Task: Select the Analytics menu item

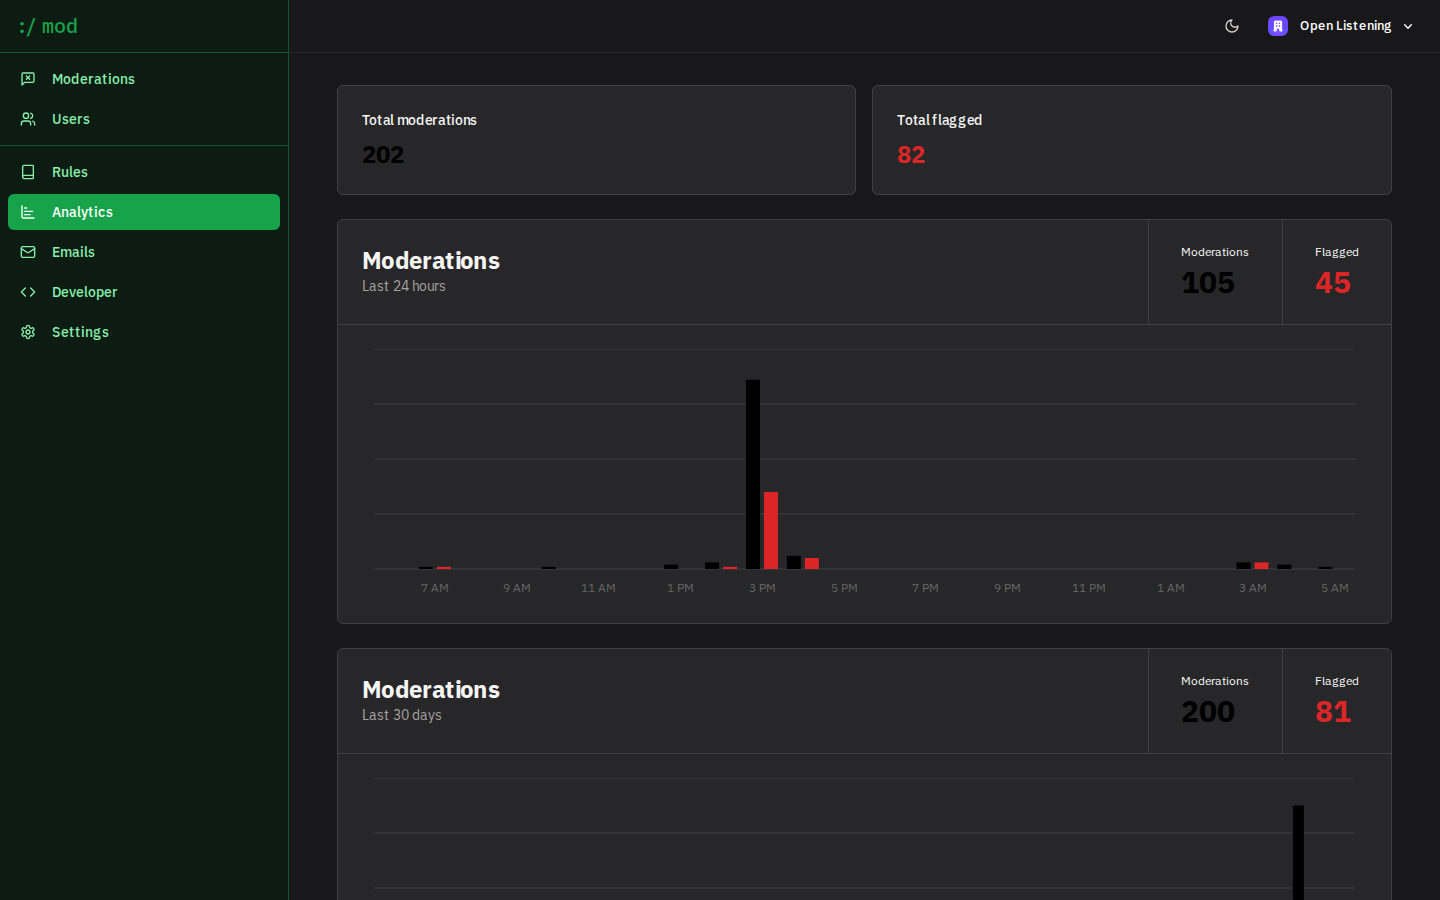Action: pos(144,212)
